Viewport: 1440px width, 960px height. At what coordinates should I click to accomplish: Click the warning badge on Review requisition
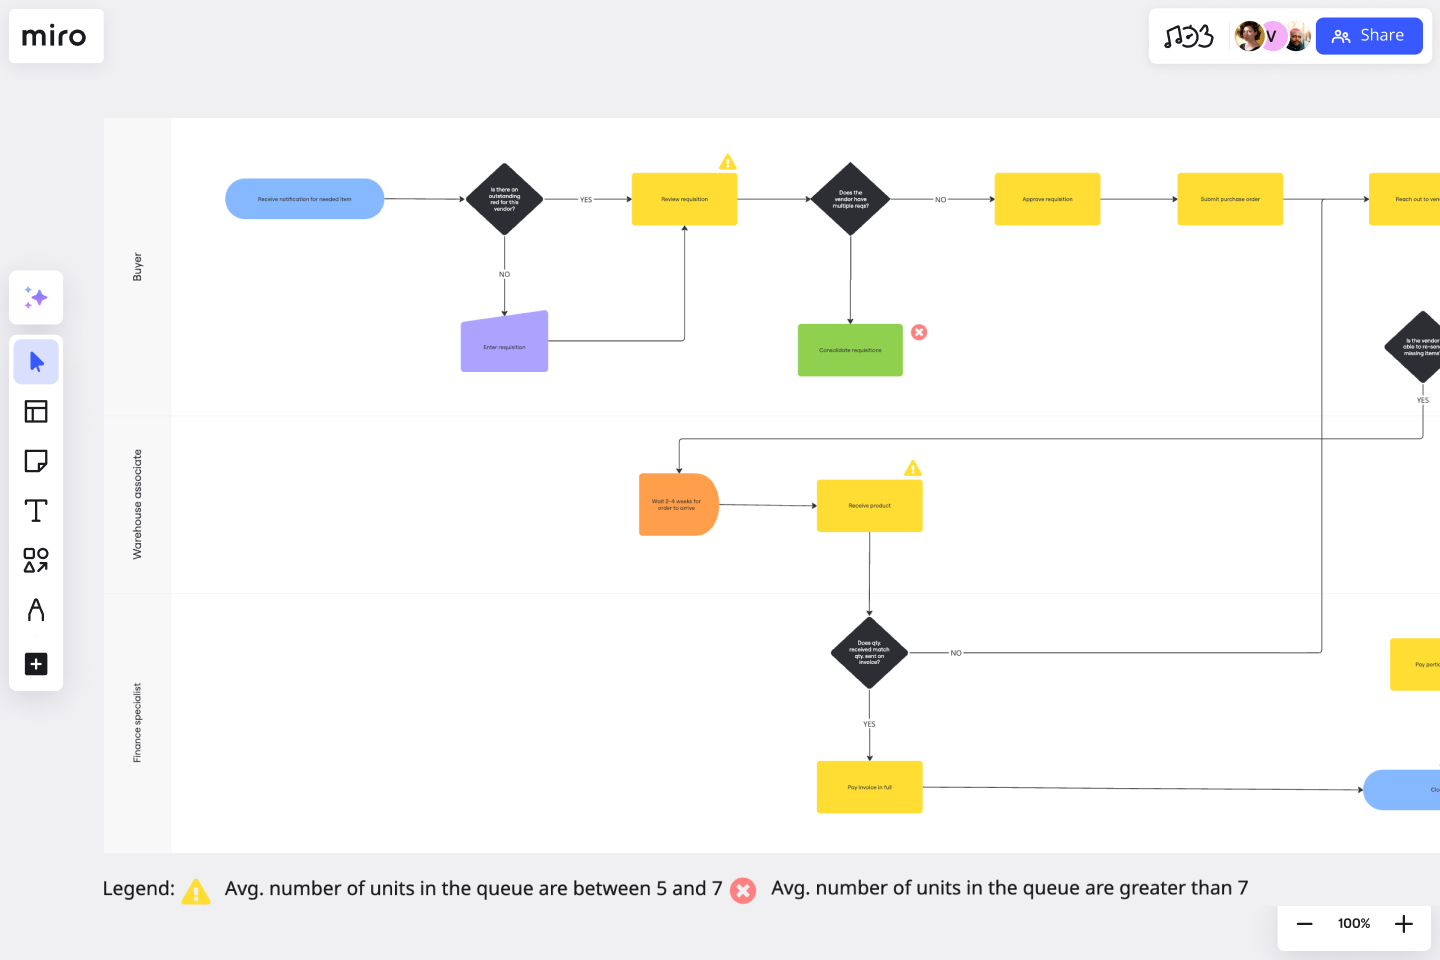728,160
